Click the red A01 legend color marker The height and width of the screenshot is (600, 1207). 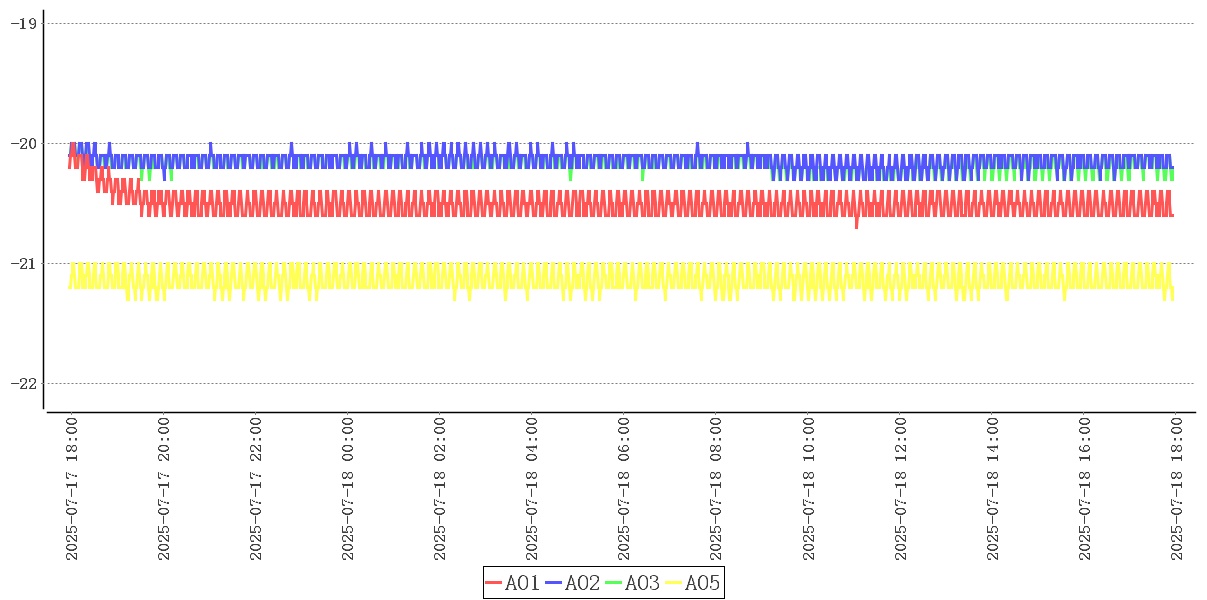[x=494, y=583]
